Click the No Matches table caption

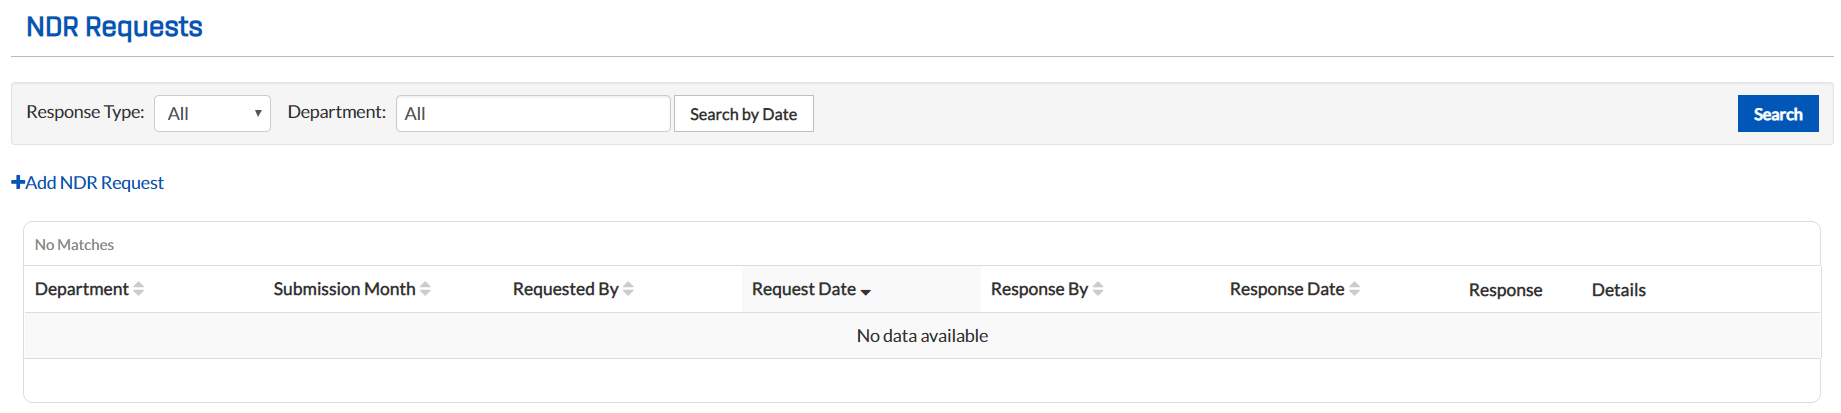pyautogui.click(x=74, y=245)
